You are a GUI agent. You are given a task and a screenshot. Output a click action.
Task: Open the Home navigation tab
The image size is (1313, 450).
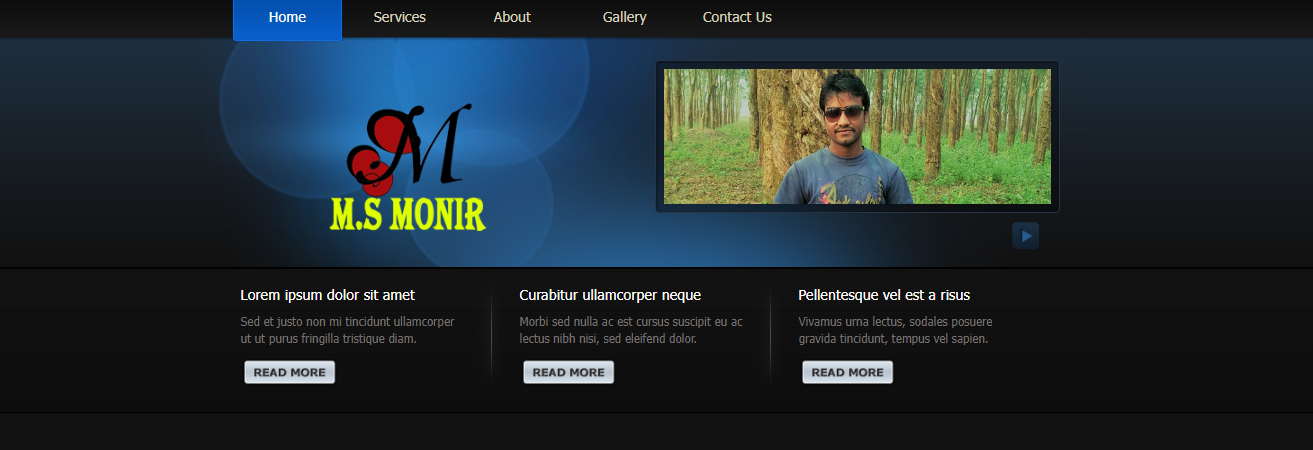(x=287, y=19)
